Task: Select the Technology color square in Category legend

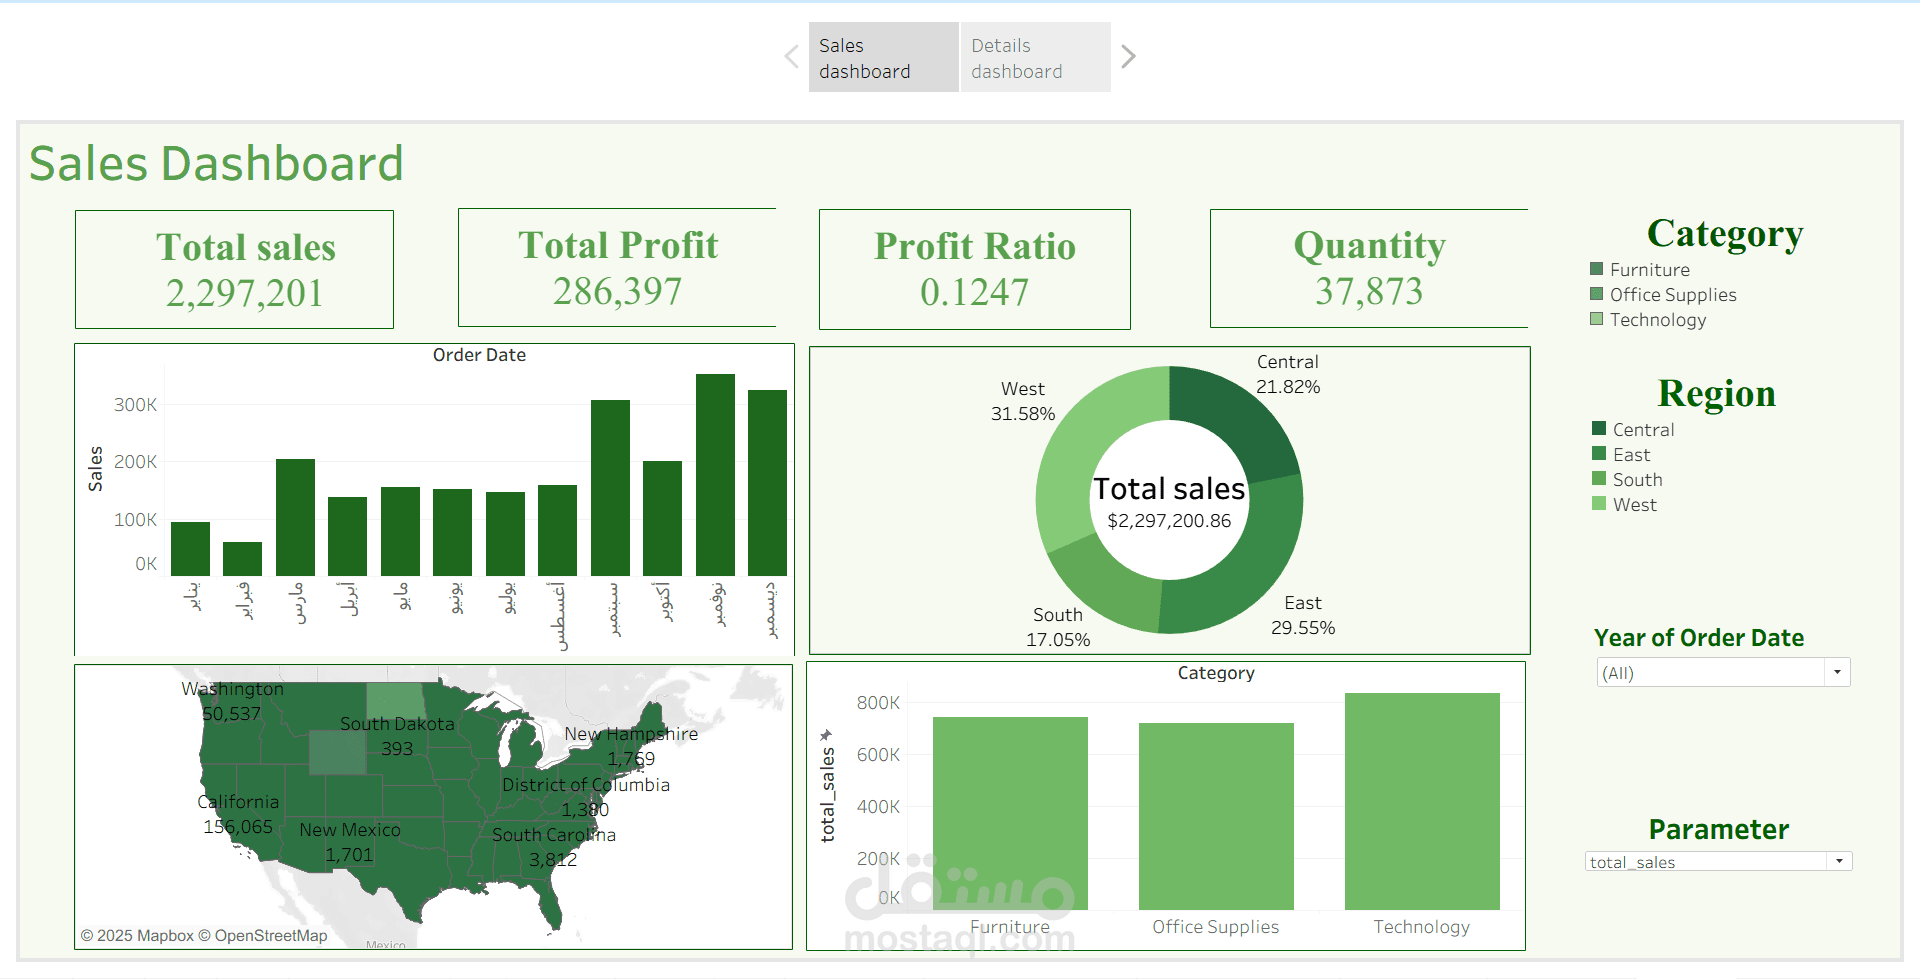Action: click(x=1597, y=318)
